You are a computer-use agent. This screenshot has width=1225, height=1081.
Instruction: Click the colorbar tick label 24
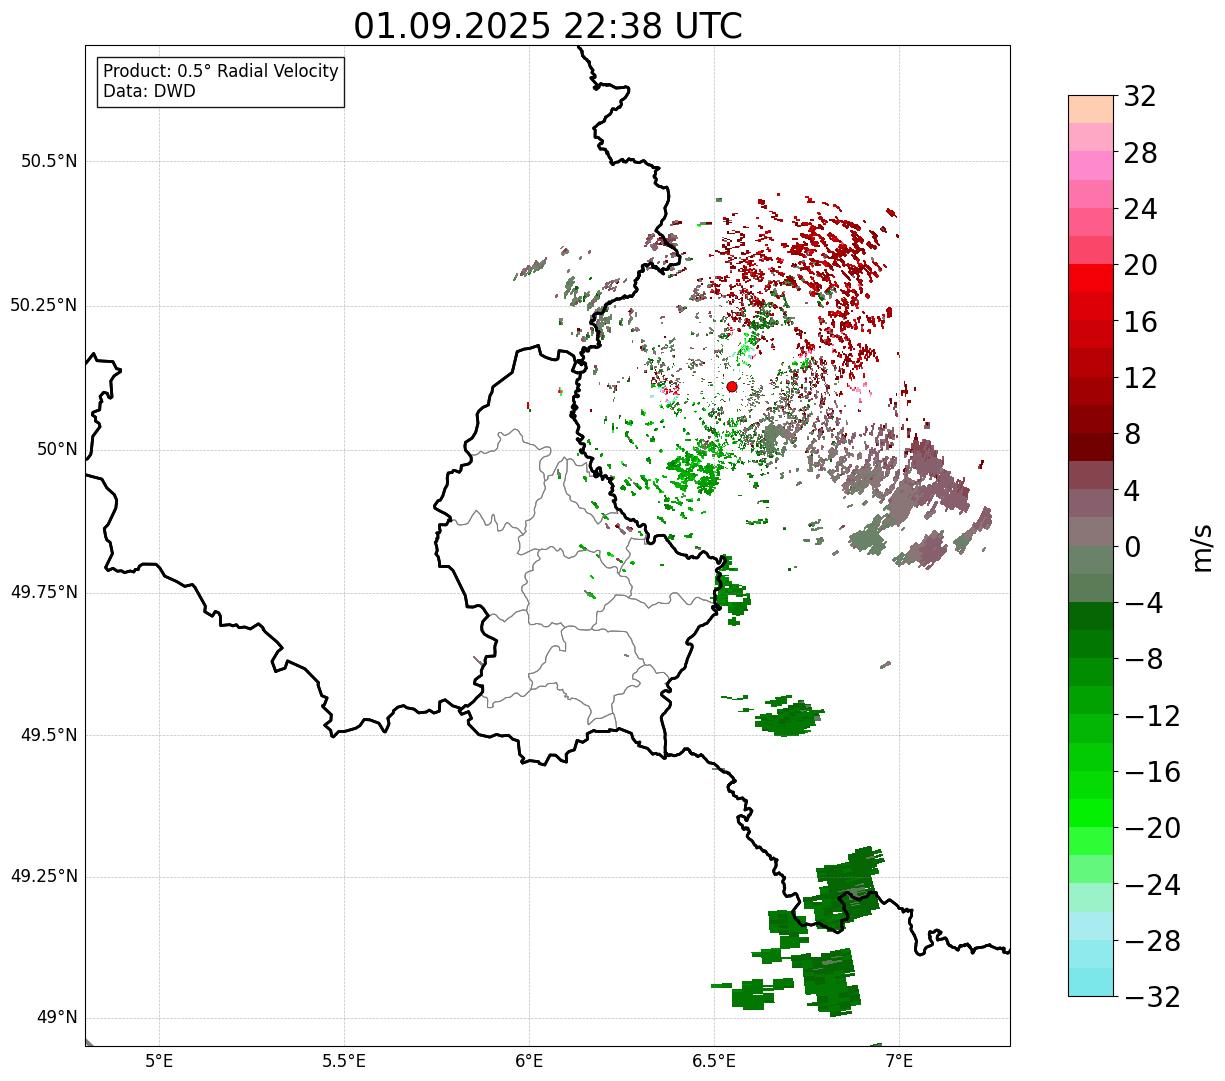[1140, 210]
